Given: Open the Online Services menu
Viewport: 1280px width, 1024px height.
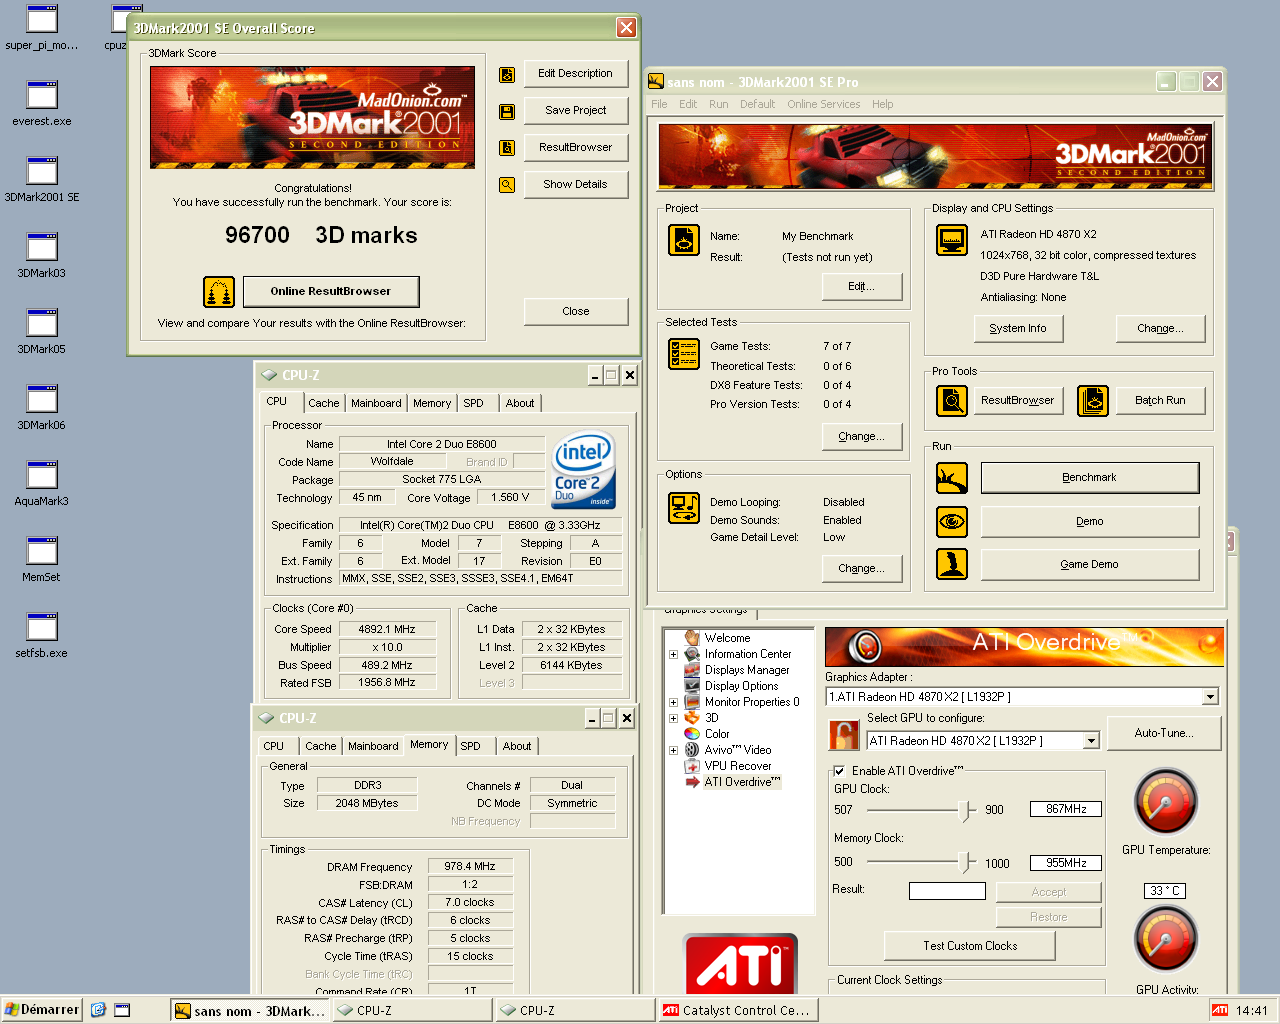Looking at the screenshot, I should click(823, 104).
